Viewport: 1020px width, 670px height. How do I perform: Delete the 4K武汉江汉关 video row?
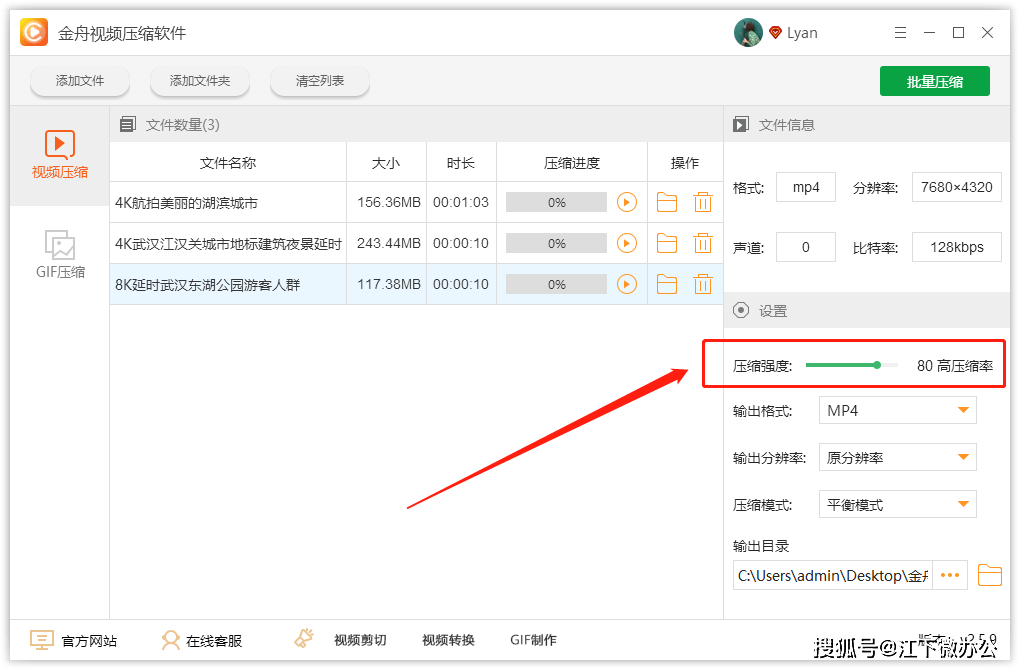[703, 243]
